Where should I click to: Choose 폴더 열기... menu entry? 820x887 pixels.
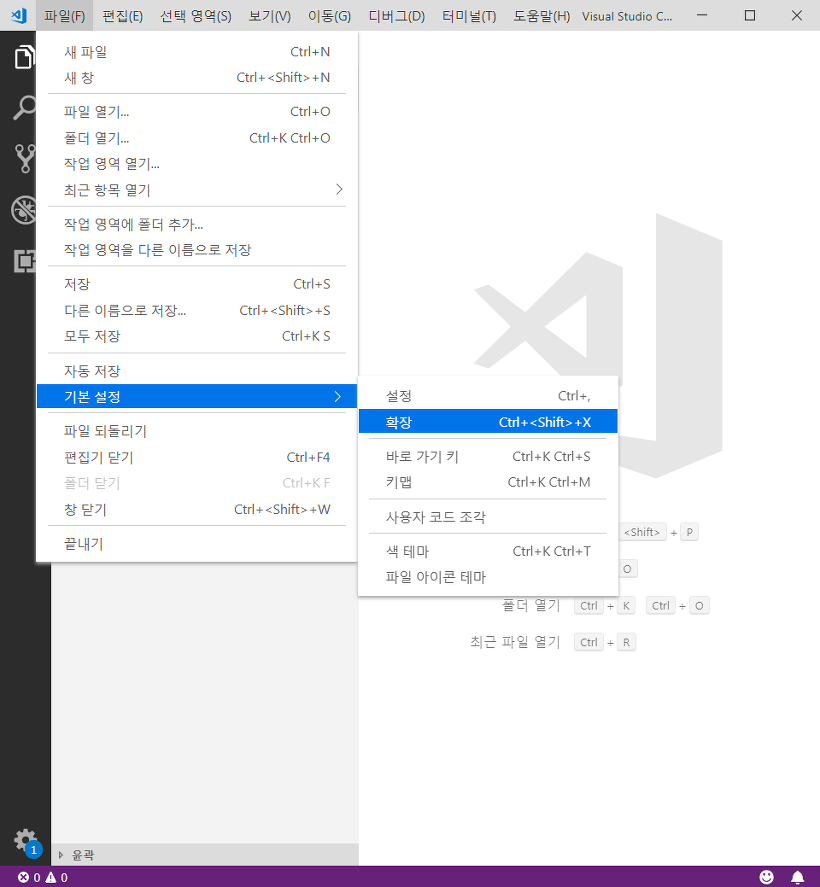pyautogui.click(x=197, y=137)
